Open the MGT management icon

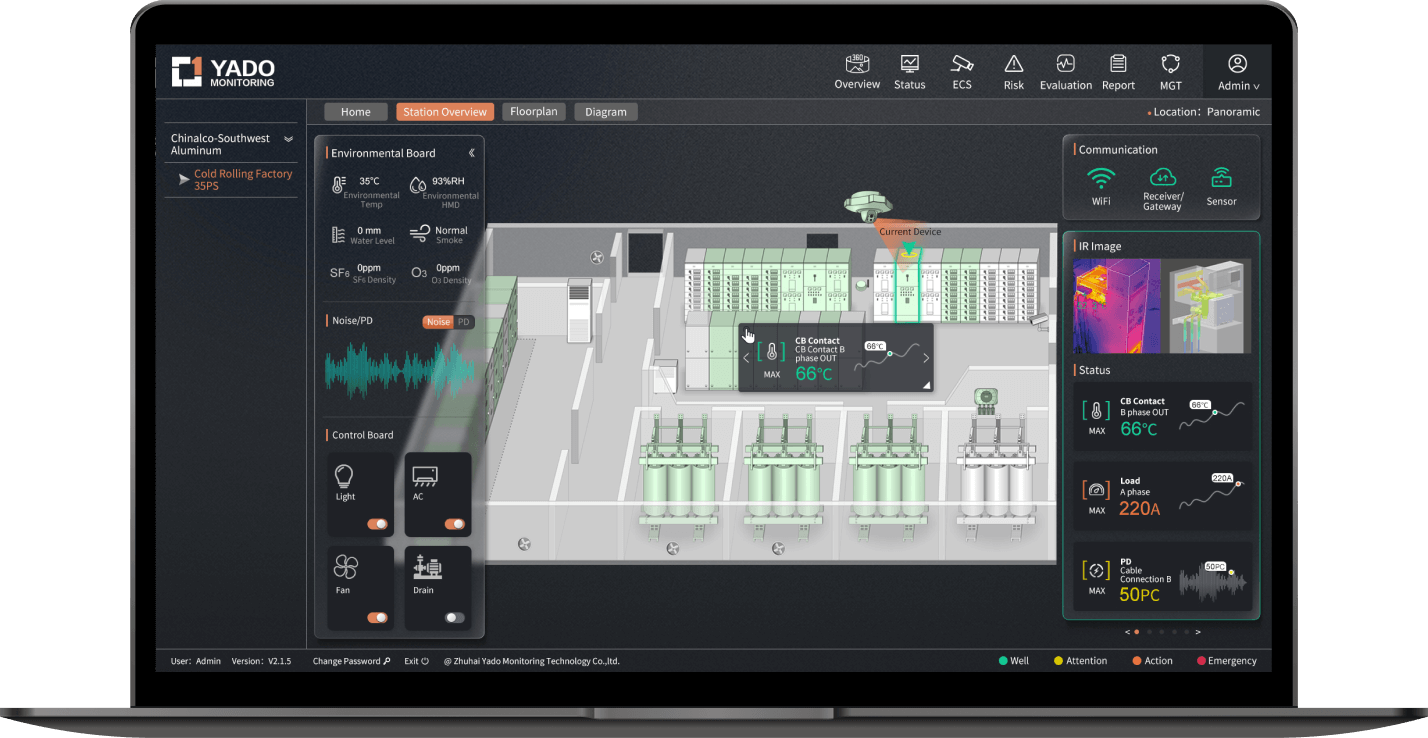pos(1170,64)
